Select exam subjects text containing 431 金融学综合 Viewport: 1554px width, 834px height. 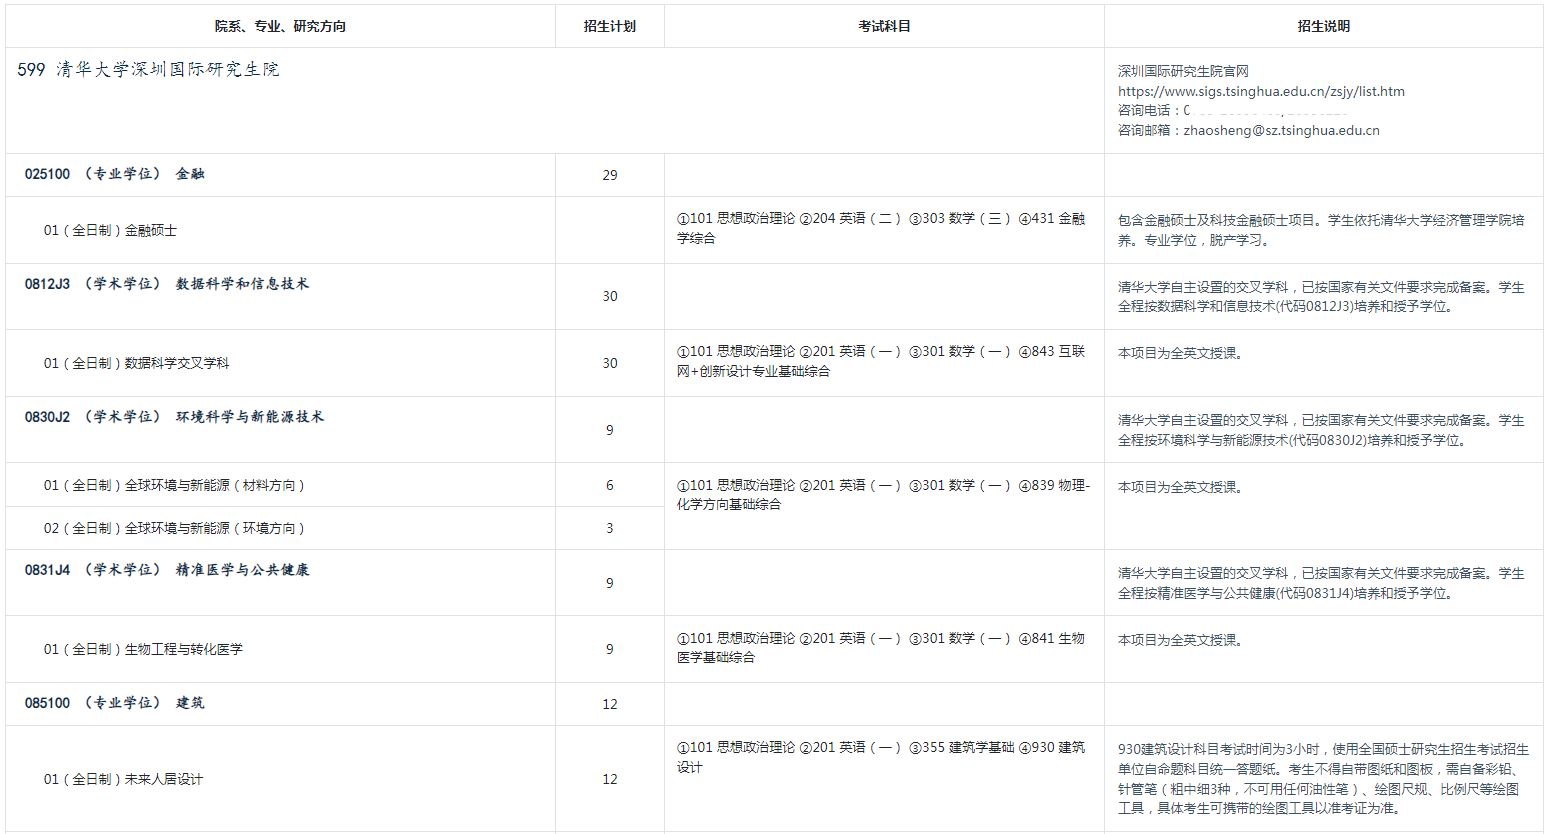[x=880, y=228]
